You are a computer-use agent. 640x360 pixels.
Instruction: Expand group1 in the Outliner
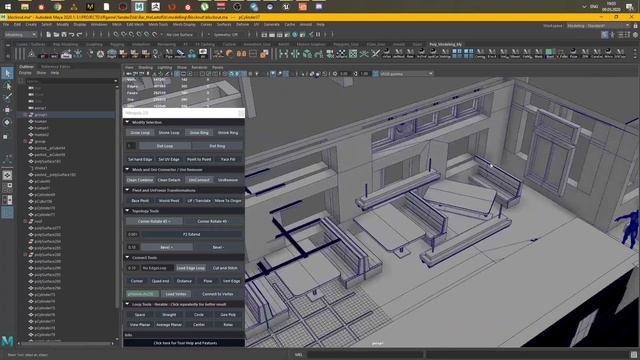point(25,115)
